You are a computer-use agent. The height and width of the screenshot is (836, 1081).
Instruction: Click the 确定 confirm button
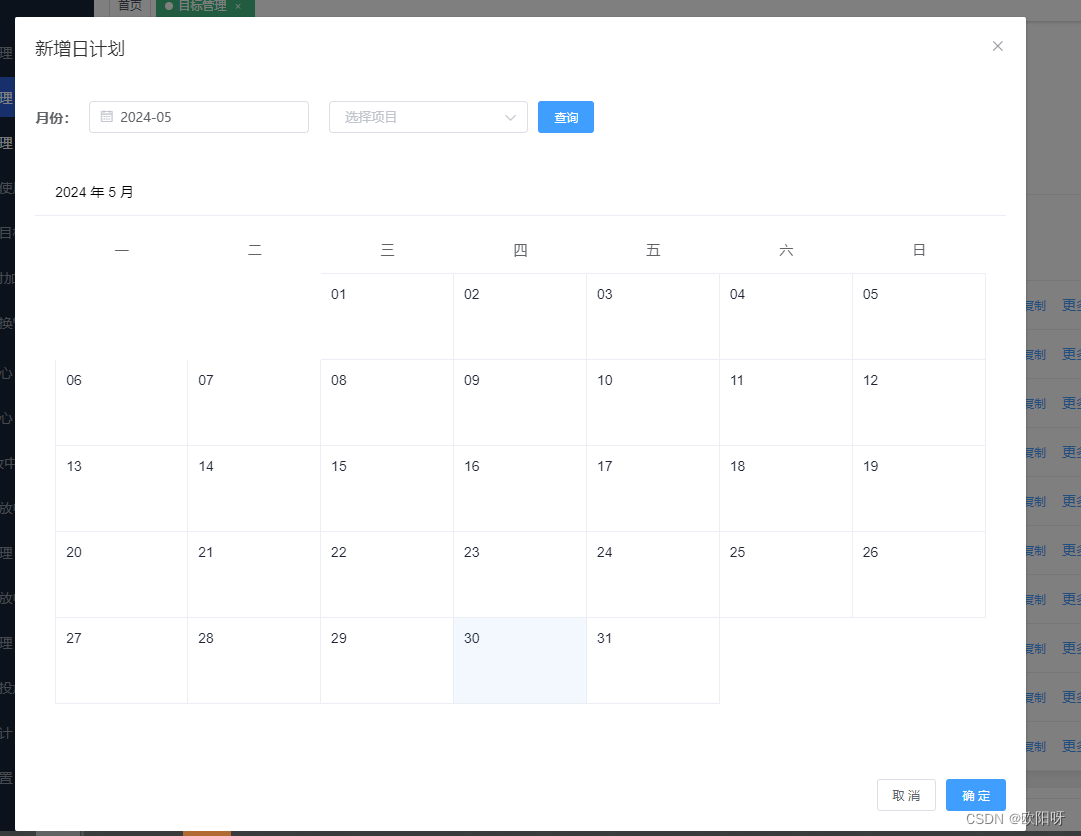pos(975,795)
